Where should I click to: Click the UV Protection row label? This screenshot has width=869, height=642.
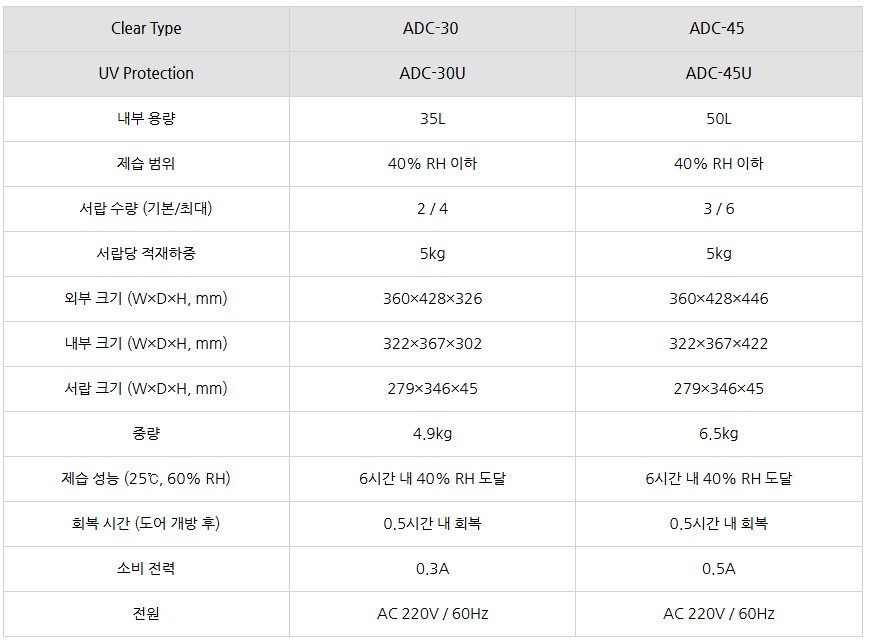[x=146, y=73]
